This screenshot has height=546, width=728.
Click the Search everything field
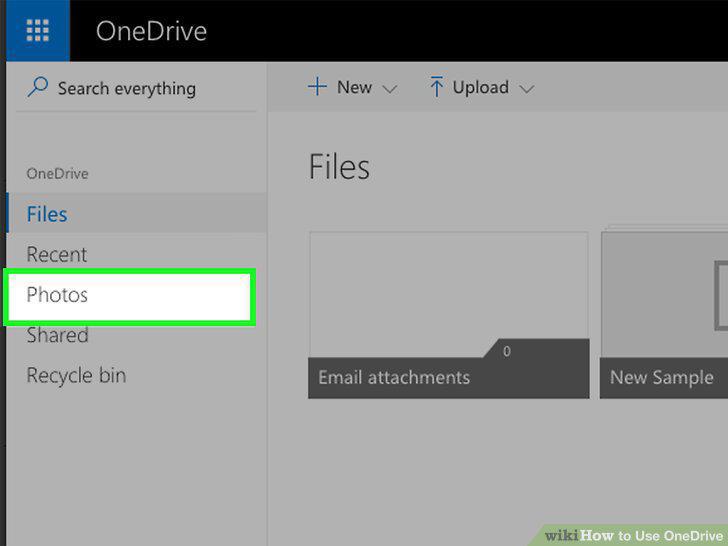(x=136, y=88)
